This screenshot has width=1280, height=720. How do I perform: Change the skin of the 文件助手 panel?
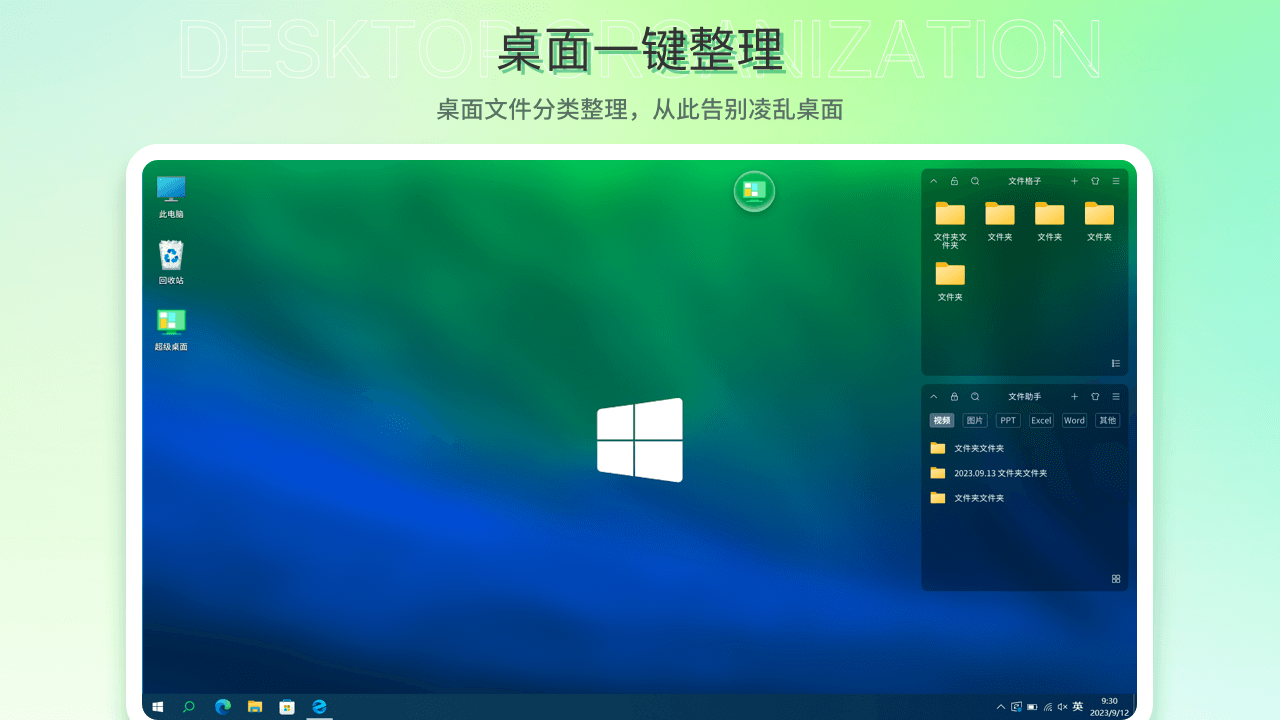(1095, 396)
